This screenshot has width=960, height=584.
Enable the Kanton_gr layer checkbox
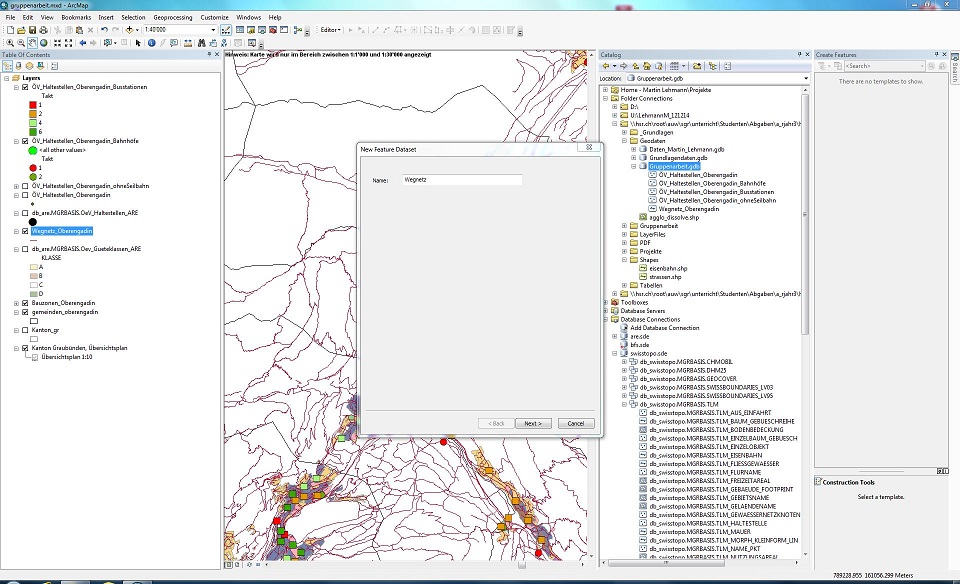tap(25, 329)
